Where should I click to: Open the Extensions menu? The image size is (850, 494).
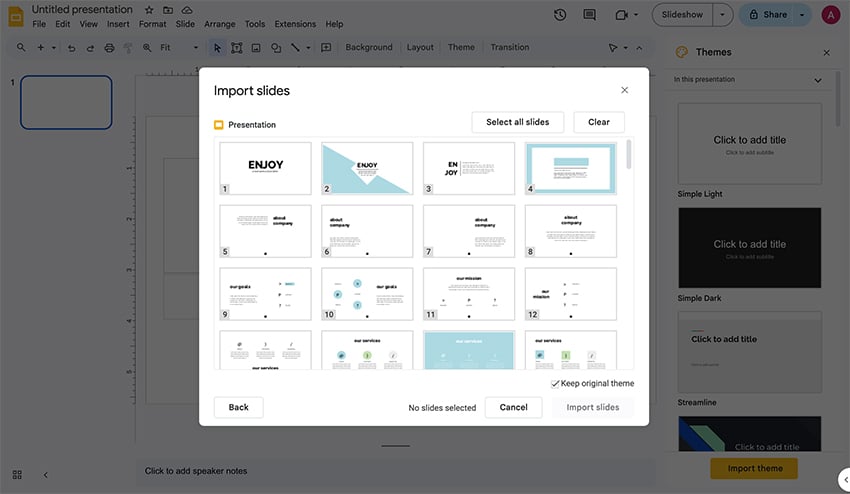coord(295,24)
